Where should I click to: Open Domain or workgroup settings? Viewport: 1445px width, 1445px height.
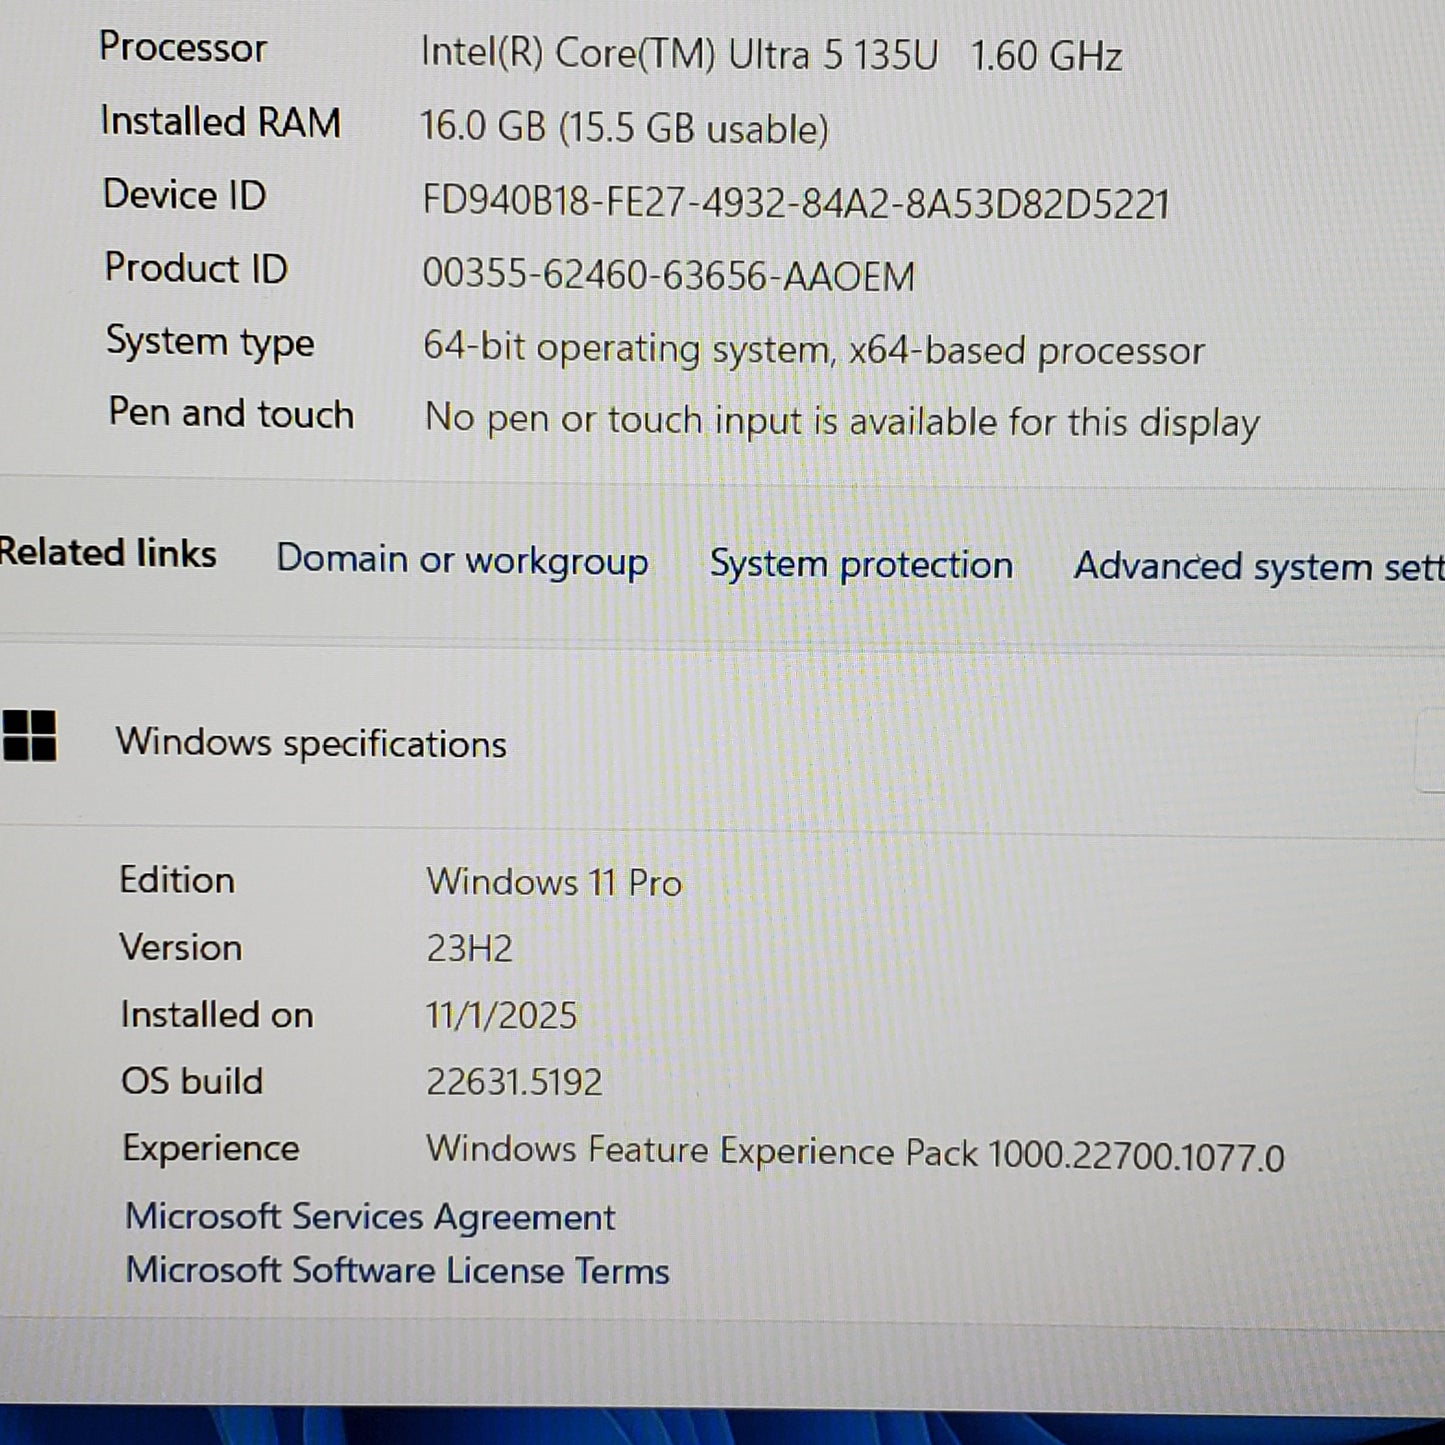[x=462, y=561]
